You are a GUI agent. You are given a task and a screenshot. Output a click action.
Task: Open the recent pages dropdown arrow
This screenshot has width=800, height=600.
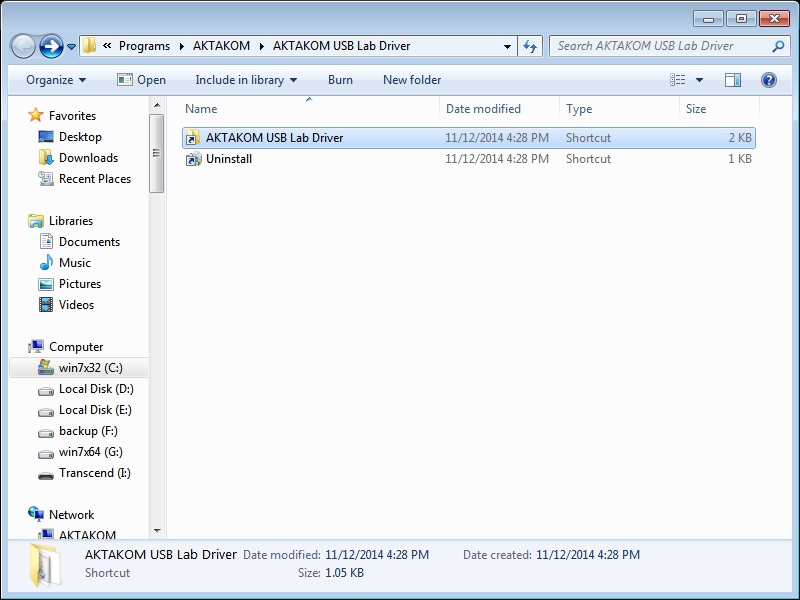[x=71, y=47]
